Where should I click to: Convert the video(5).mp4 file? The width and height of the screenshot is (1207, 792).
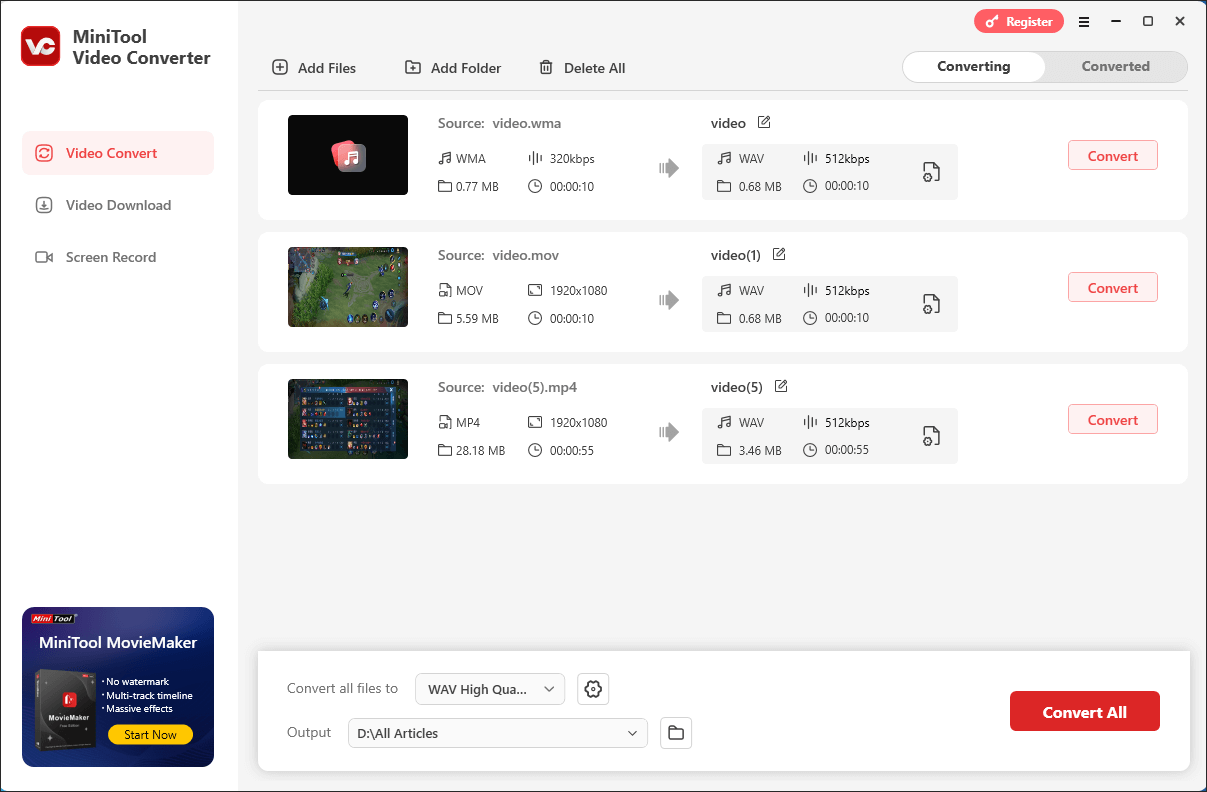[x=1113, y=419]
